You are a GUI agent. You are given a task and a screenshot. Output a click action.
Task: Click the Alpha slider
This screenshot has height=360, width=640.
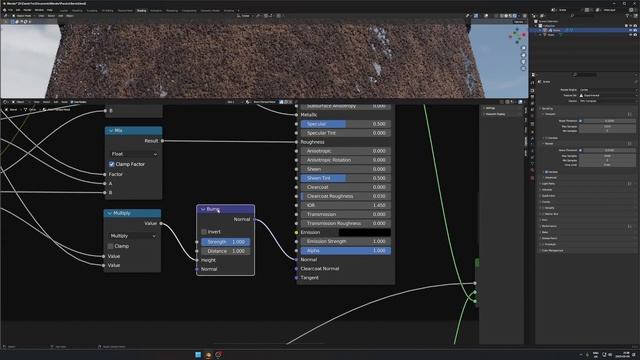[x=346, y=251]
